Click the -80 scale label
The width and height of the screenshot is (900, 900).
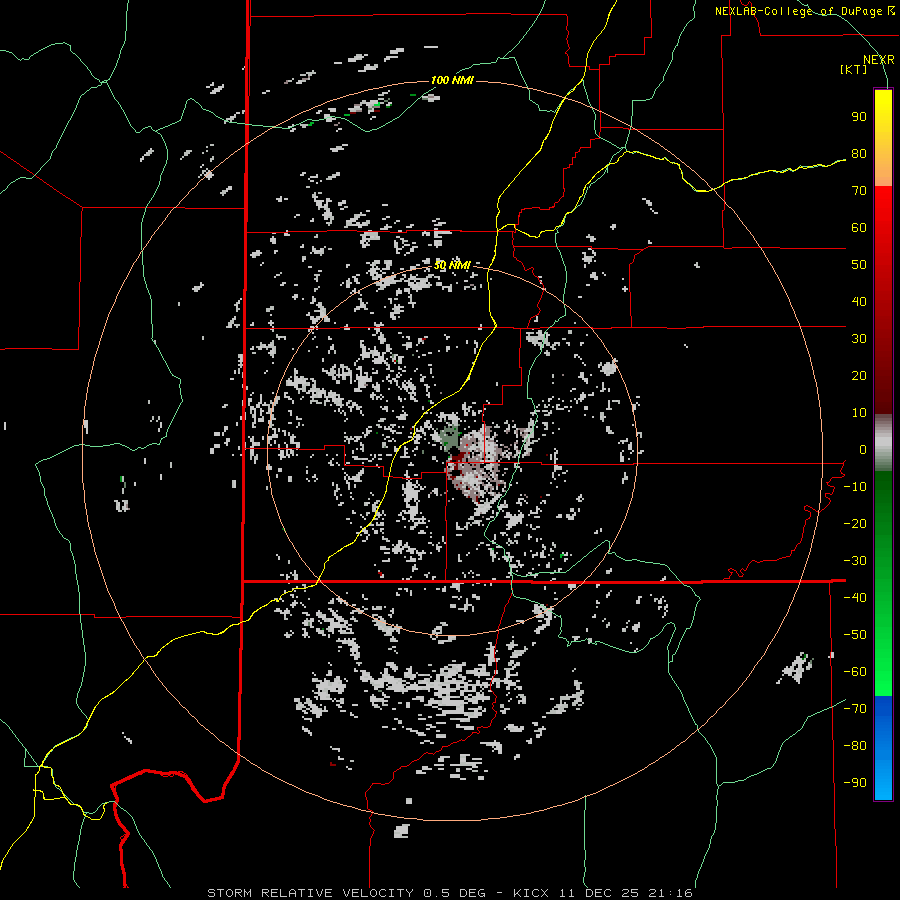855,746
